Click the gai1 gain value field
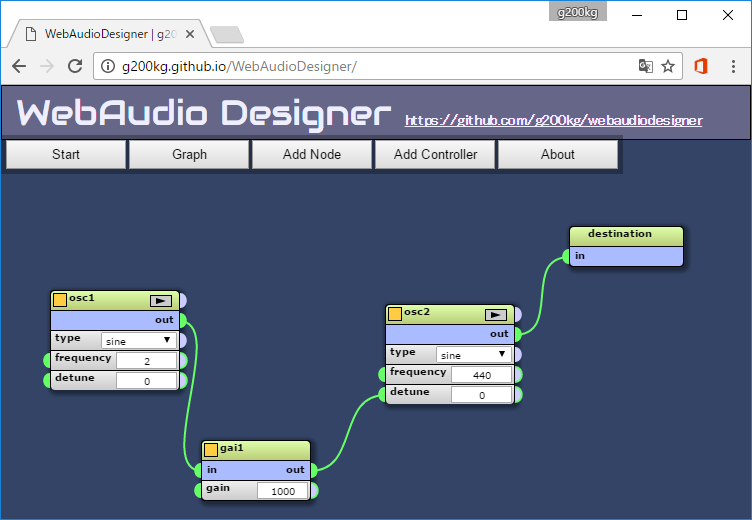 pos(284,491)
